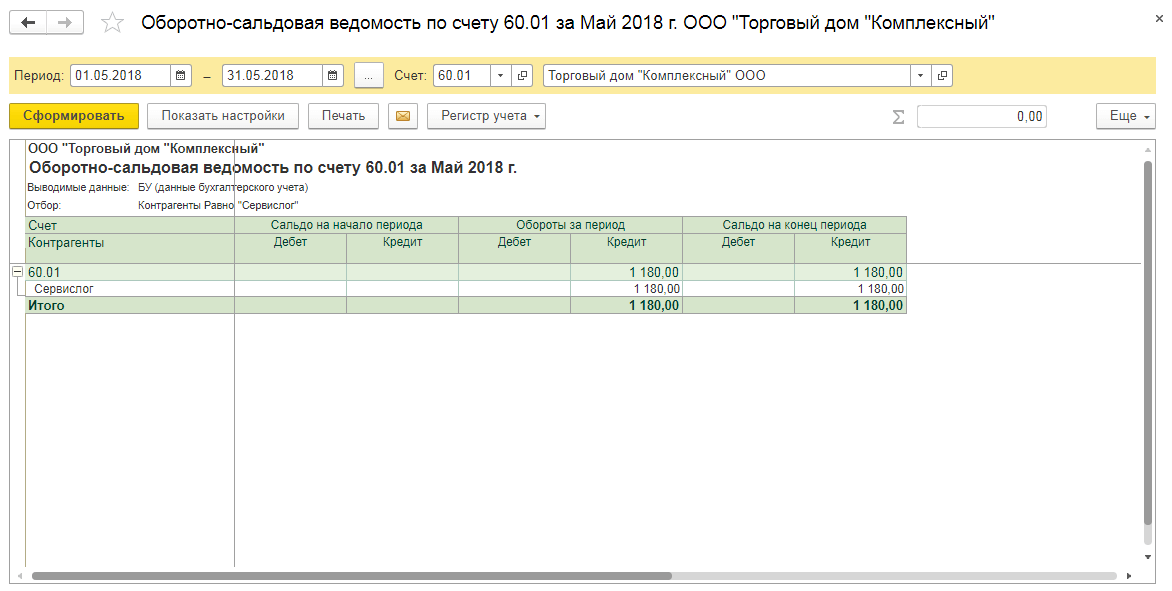Send report by email envelope icon
This screenshot has height=591, width=1172.
(403, 116)
